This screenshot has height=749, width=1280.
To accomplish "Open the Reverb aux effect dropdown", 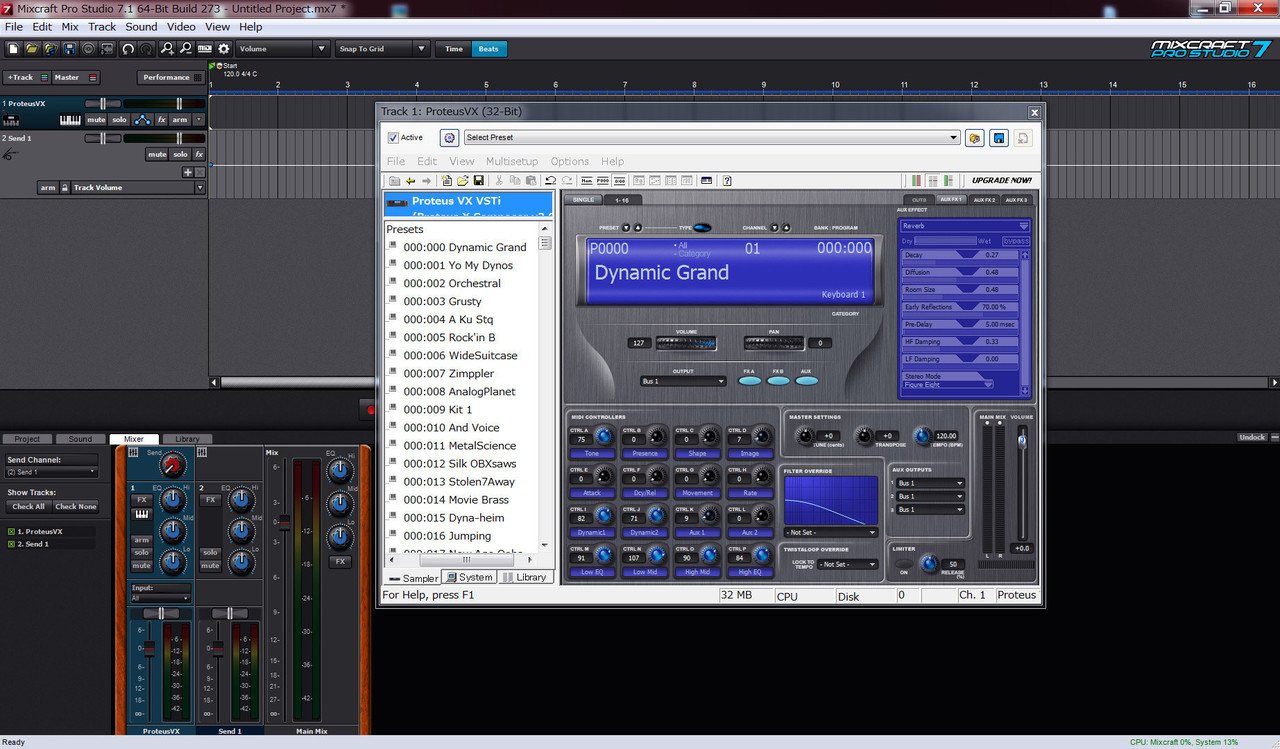I will tap(964, 226).
